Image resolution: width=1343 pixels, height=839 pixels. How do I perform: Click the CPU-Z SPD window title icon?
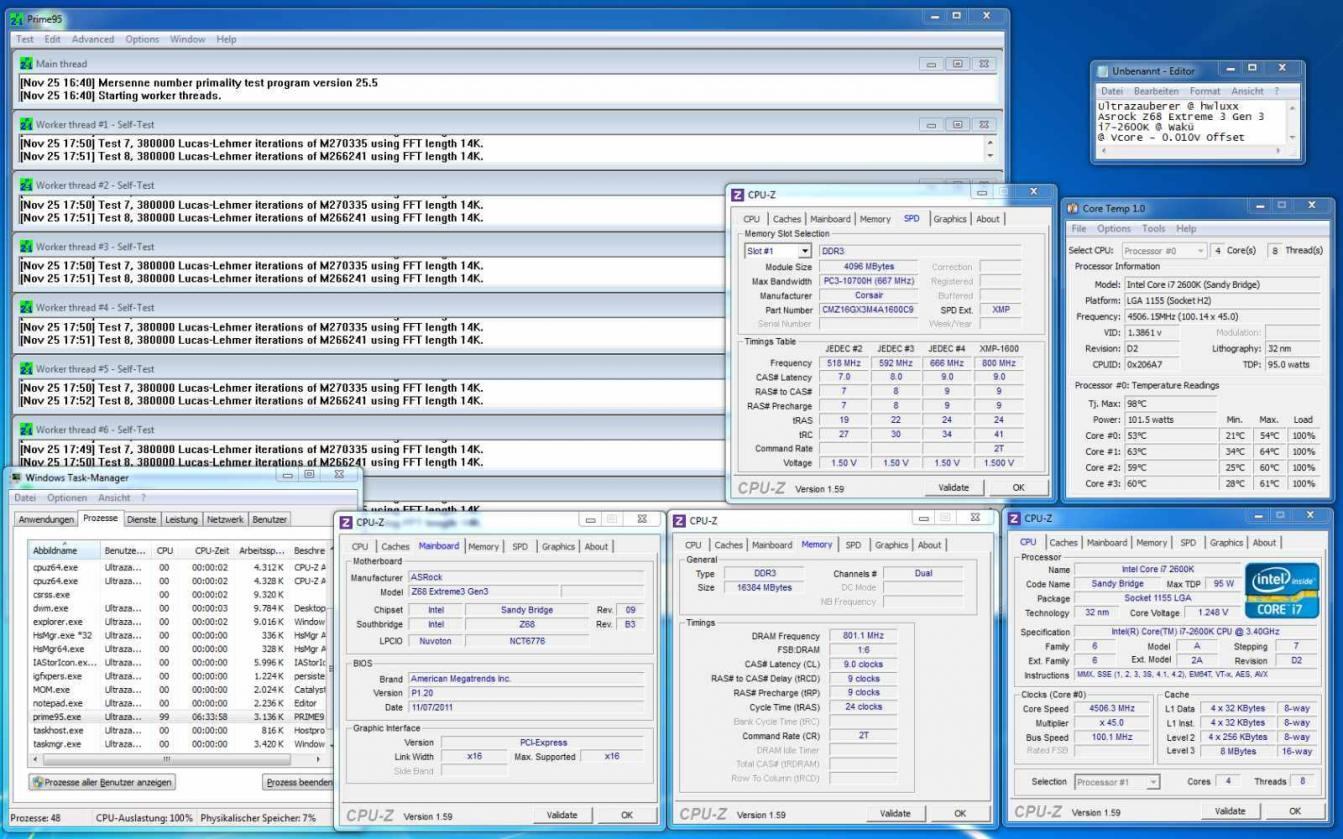coord(738,194)
